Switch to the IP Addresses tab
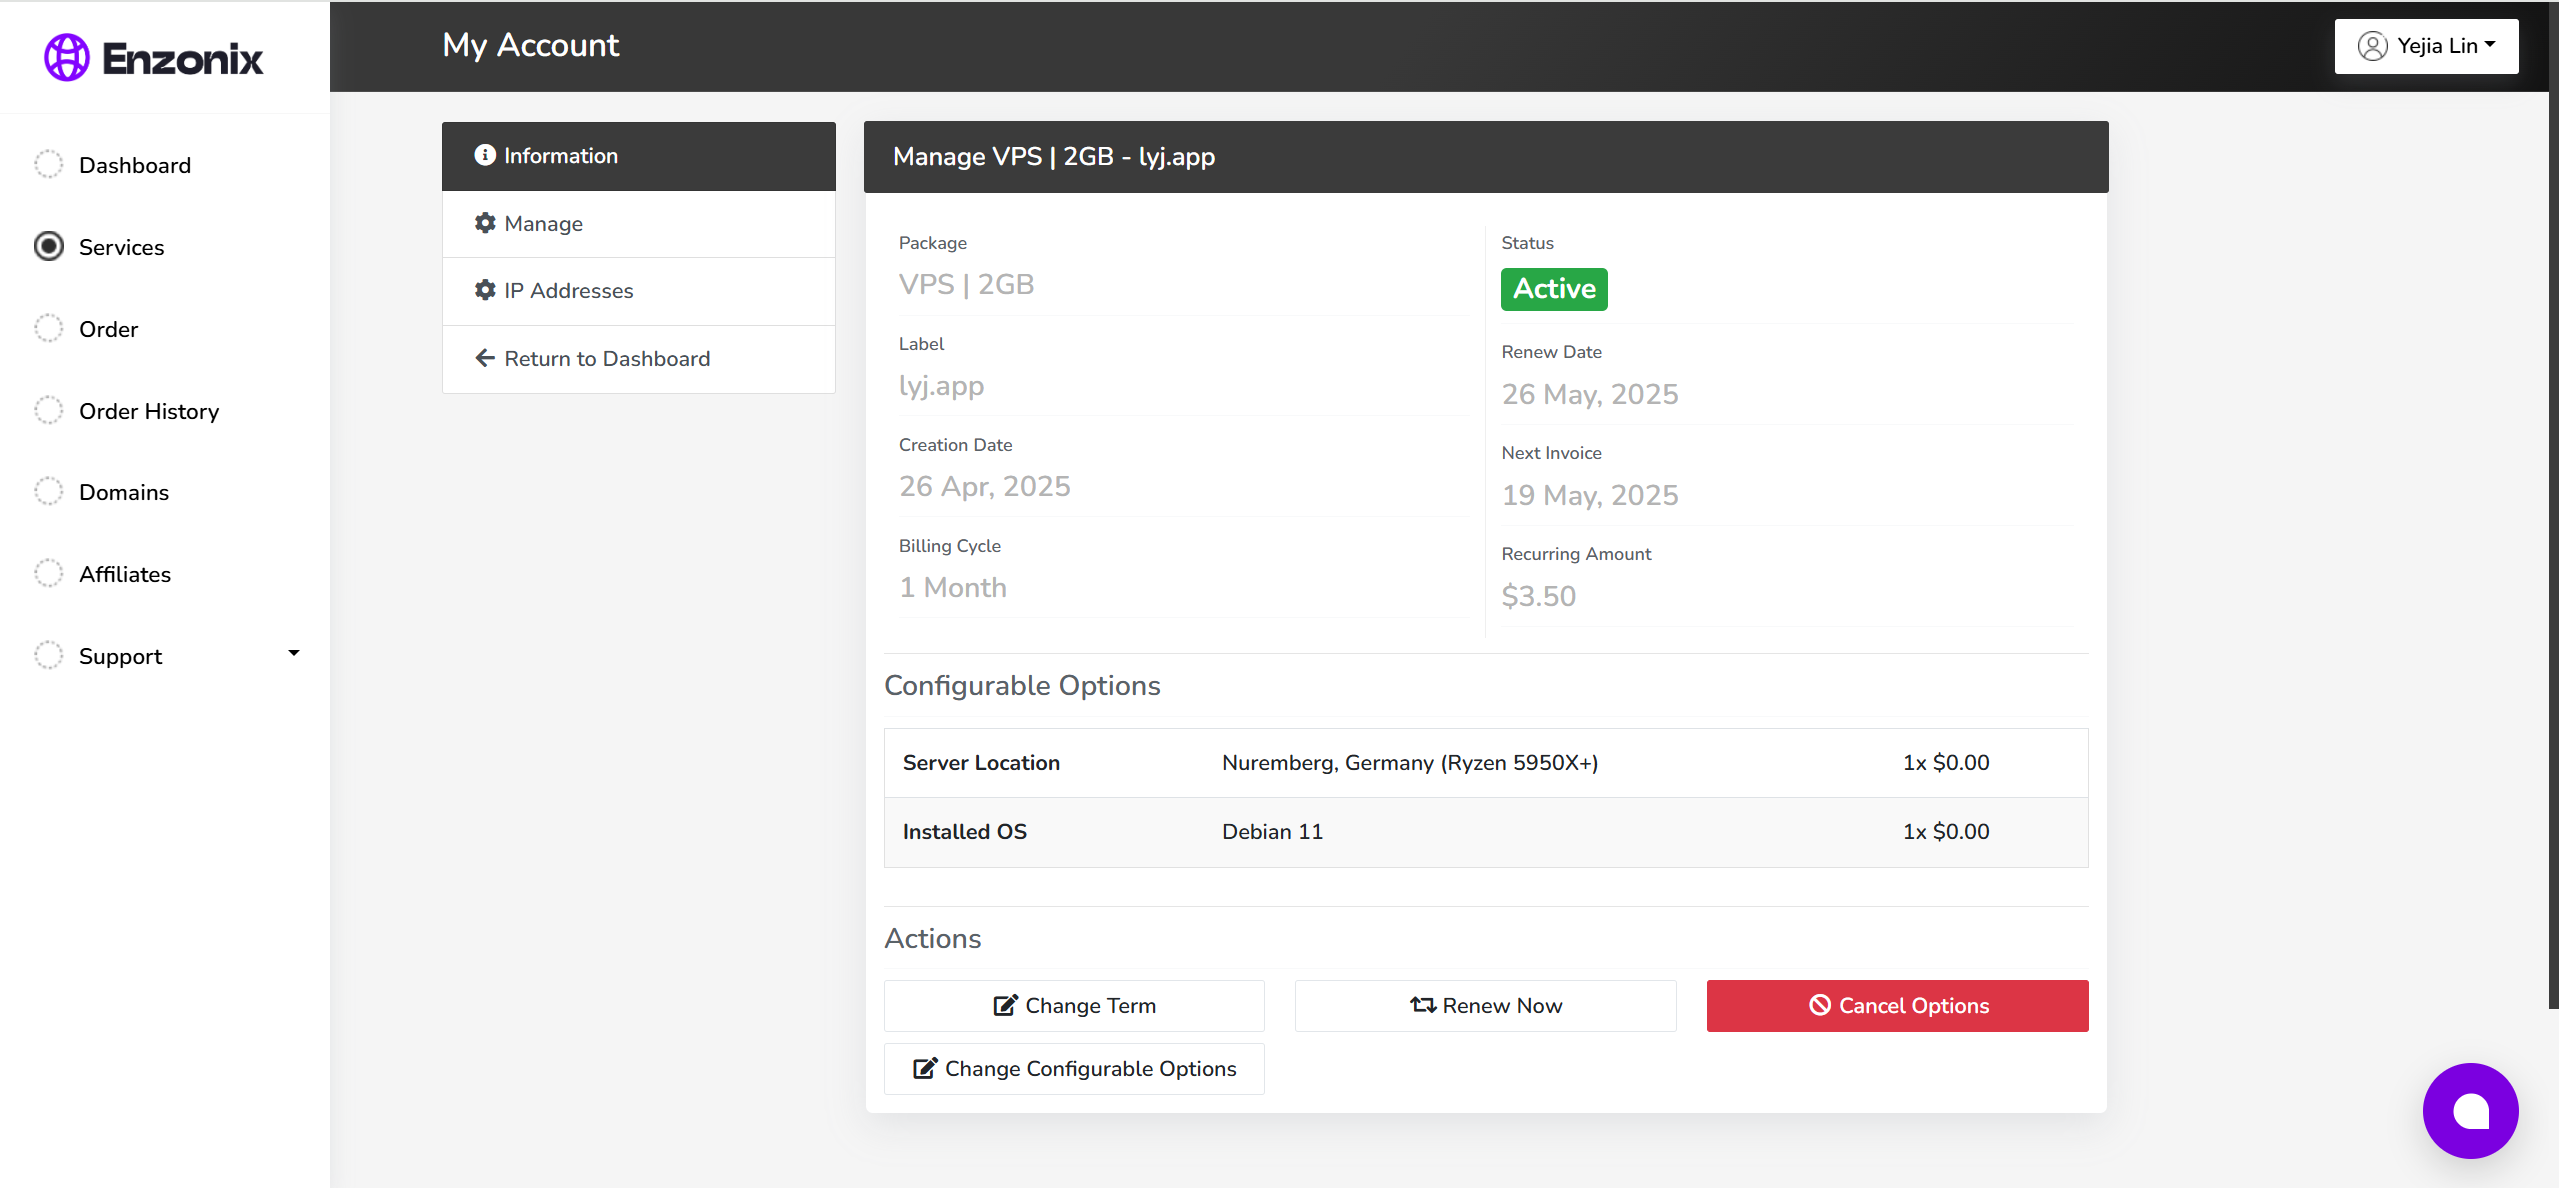2559x1188 pixels. pyautogui.click(x=638, y=291)
